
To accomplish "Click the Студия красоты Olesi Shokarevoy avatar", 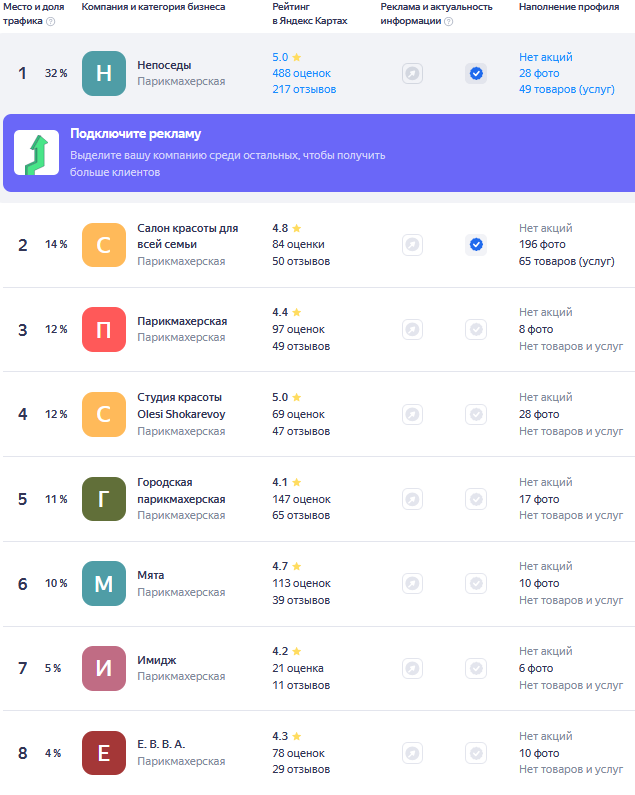I will pyautogui.click(x=104, y=414).
